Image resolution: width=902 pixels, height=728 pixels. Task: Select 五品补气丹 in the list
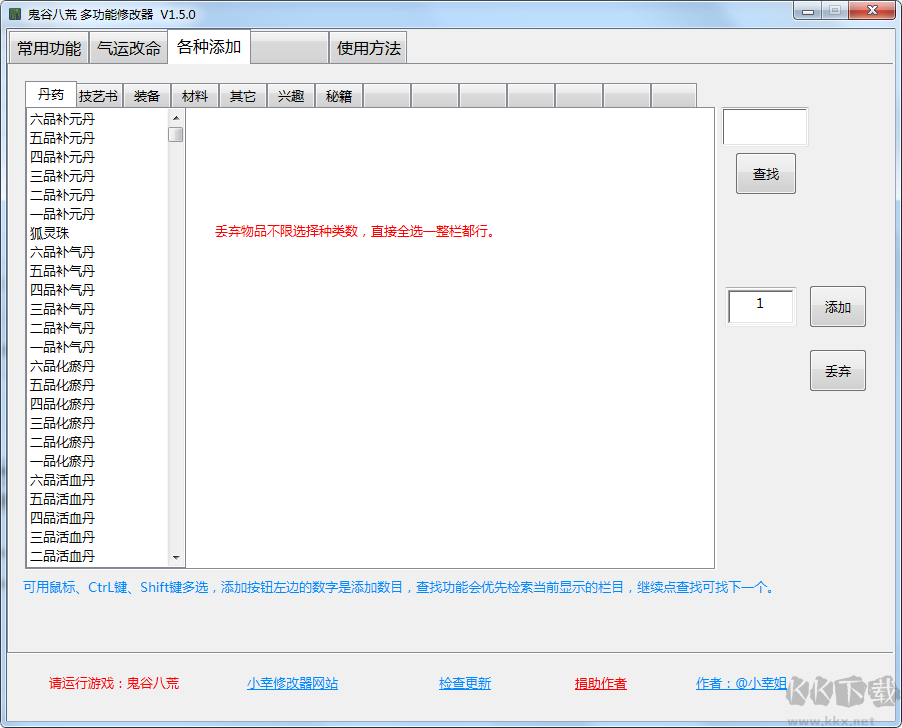[62, 271]
